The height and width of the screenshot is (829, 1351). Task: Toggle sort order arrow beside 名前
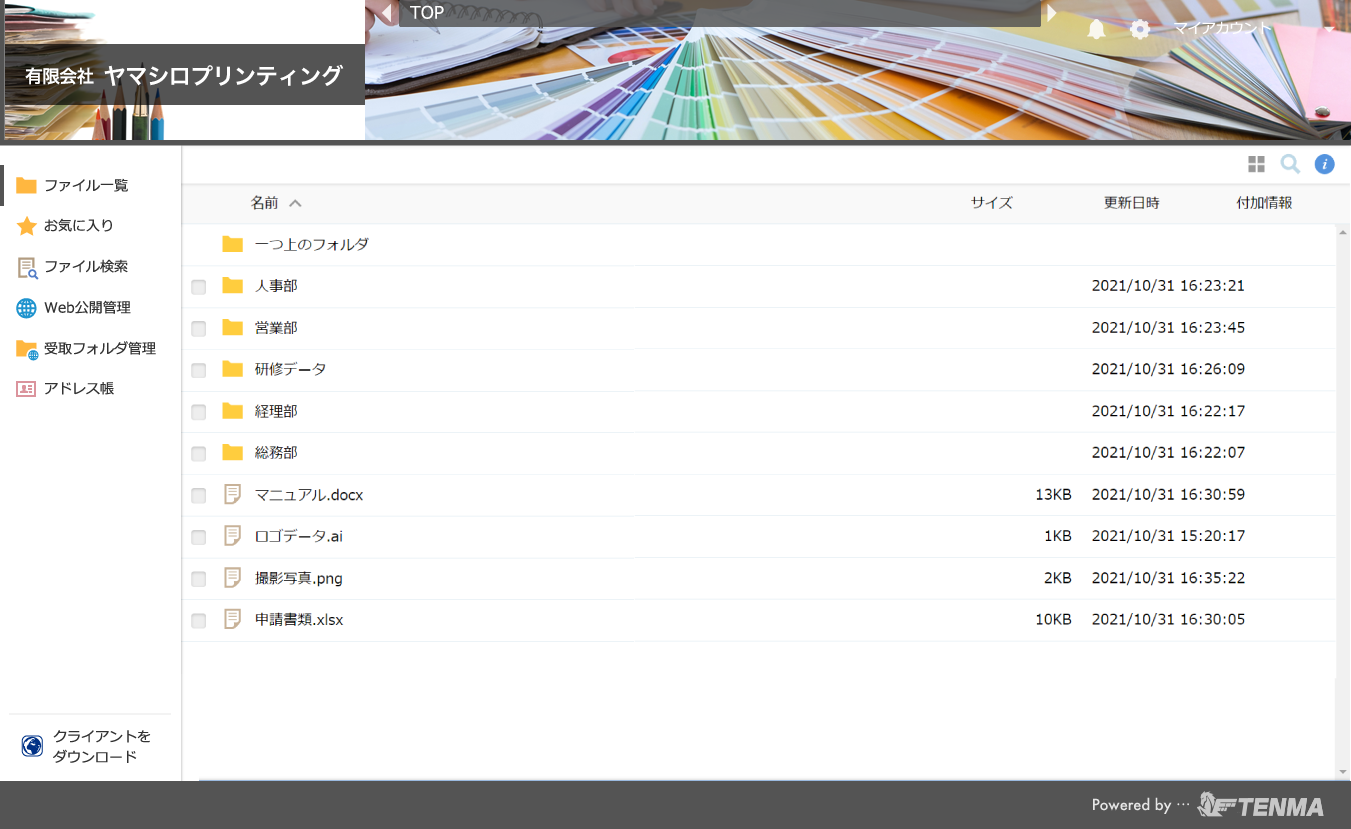pos(295,203)
